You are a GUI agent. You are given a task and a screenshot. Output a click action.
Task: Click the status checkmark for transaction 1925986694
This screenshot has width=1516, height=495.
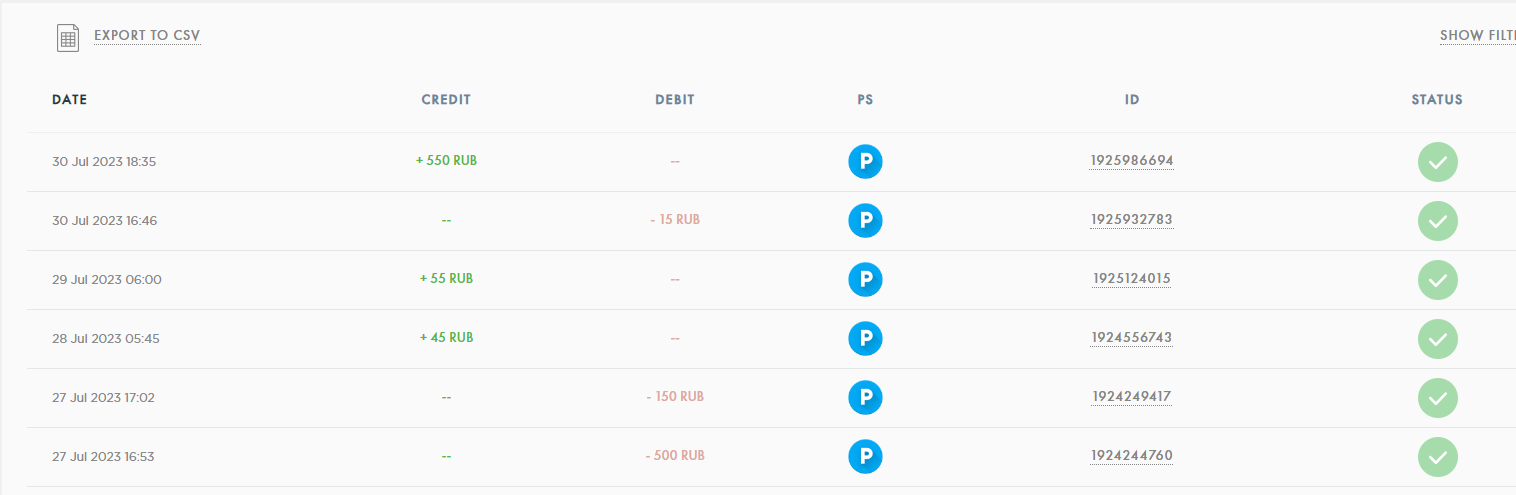1437,162
